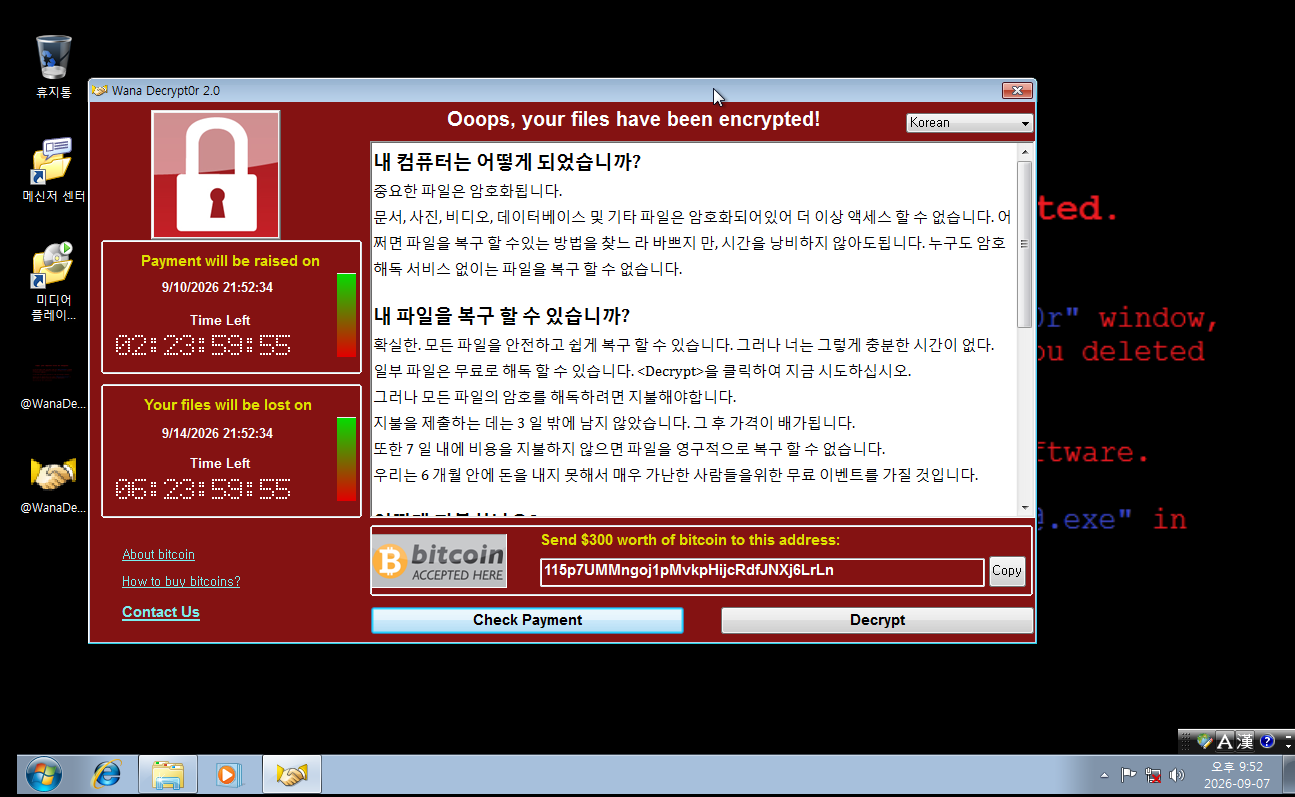1295x797 pixels.
Task: Click the Show desktop button at taskbar end
Action: coord(1288,775)
